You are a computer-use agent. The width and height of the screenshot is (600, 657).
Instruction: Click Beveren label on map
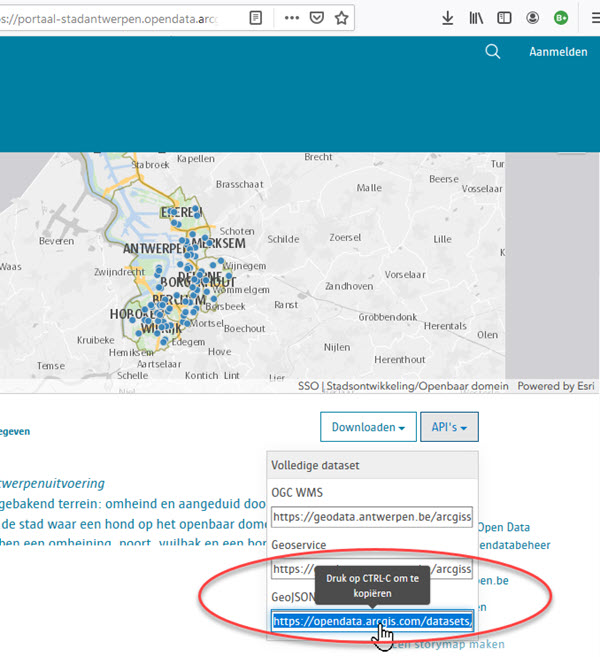pos(57,241)
